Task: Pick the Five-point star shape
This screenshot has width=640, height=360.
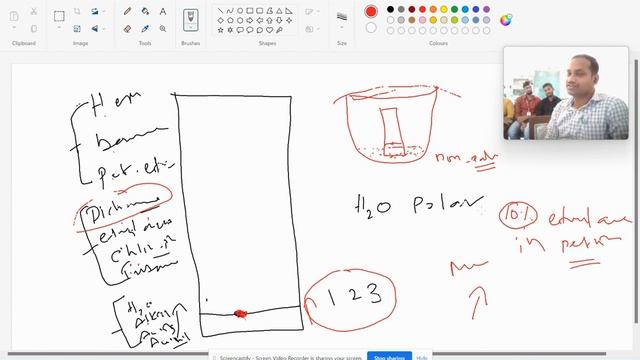Action: point(220,30)
